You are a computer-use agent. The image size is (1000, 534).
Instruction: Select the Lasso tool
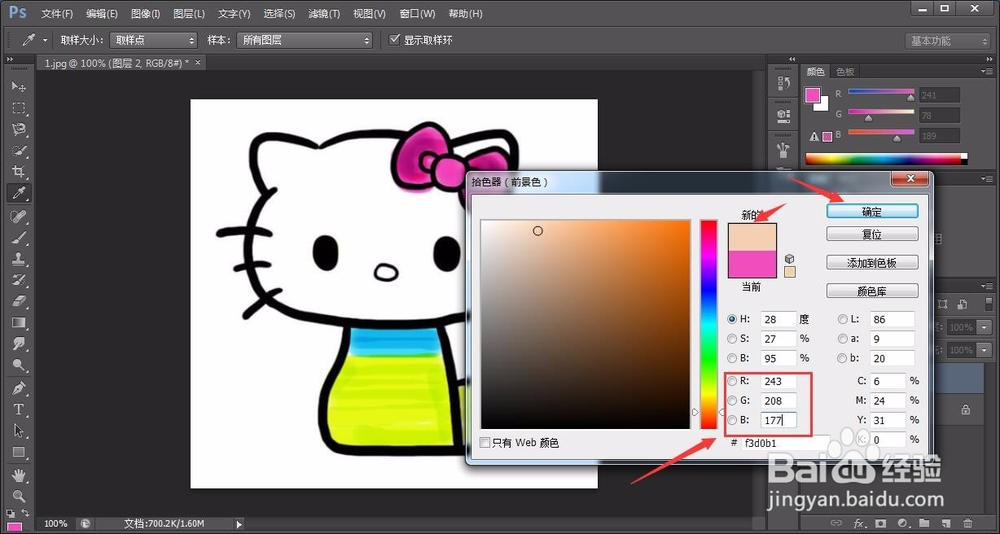tap(18, 130)
